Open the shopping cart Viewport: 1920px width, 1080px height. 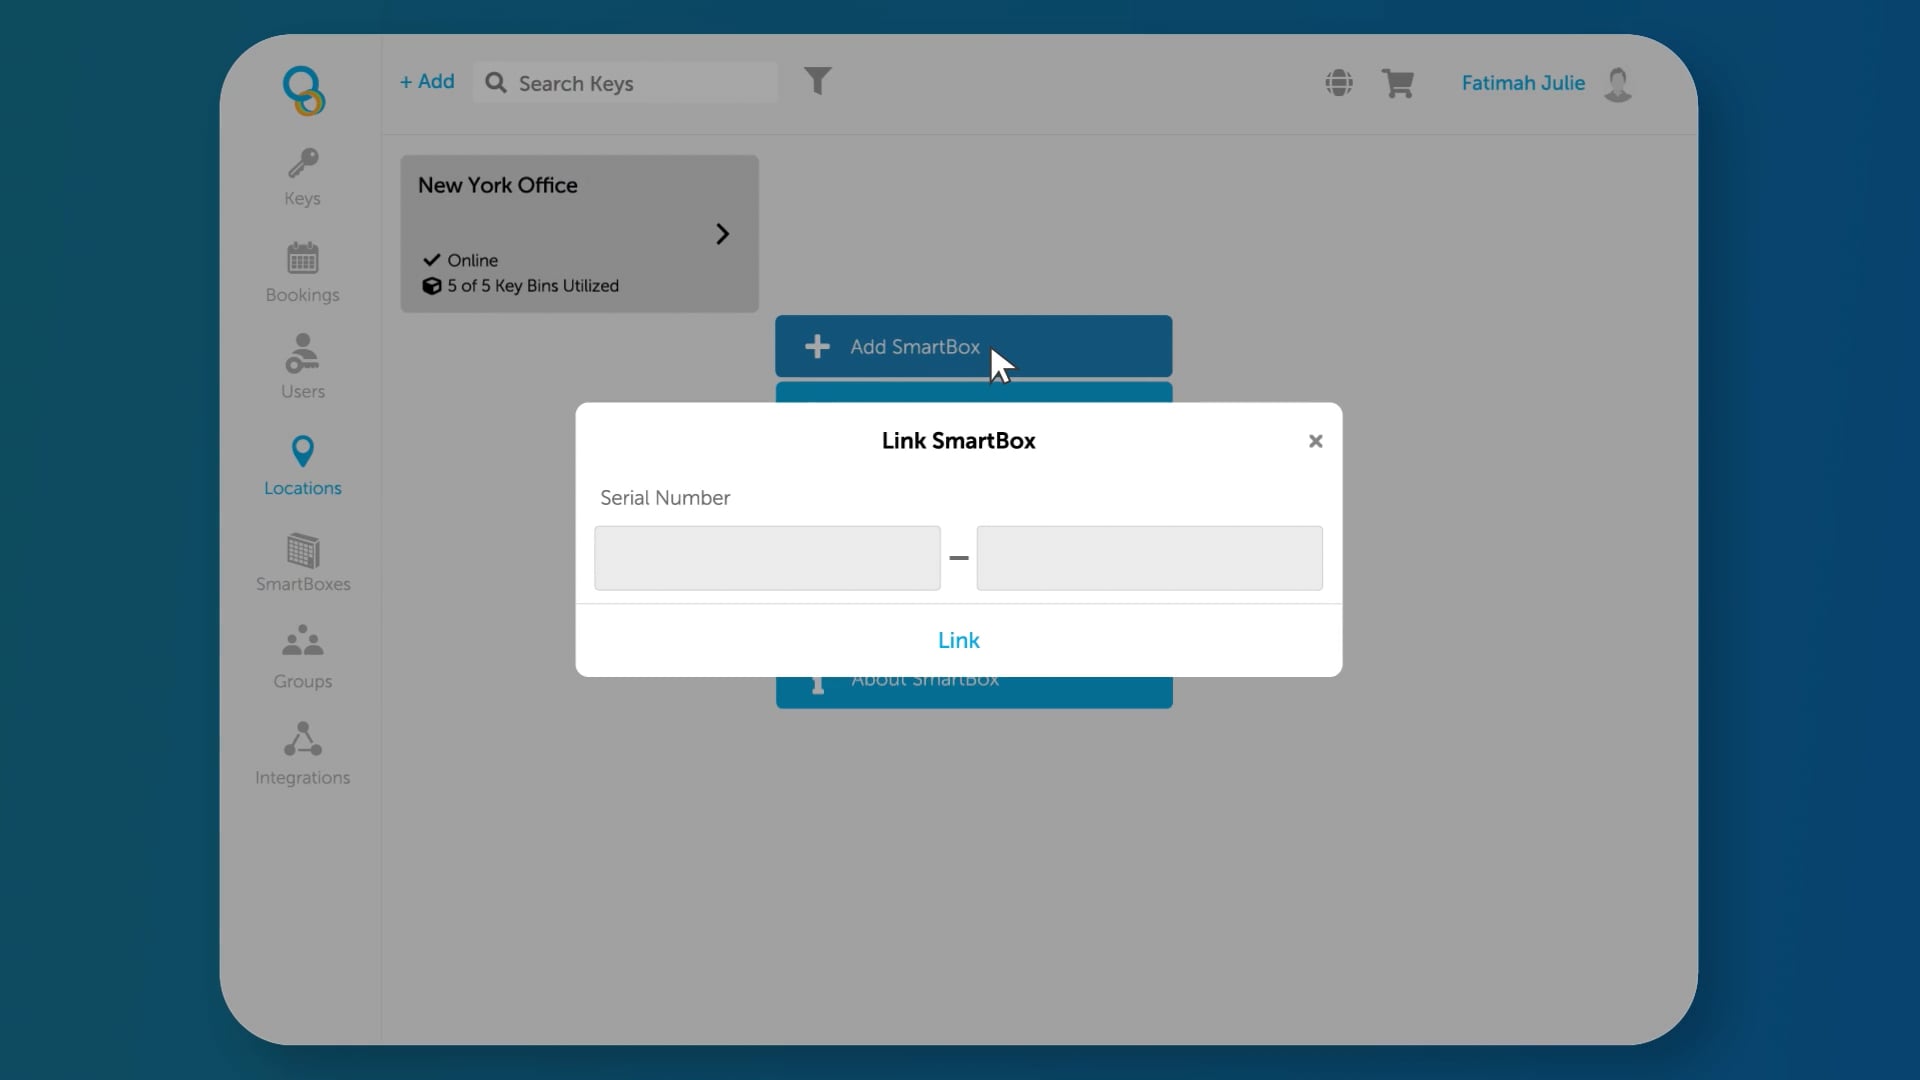coord(1398,83)
